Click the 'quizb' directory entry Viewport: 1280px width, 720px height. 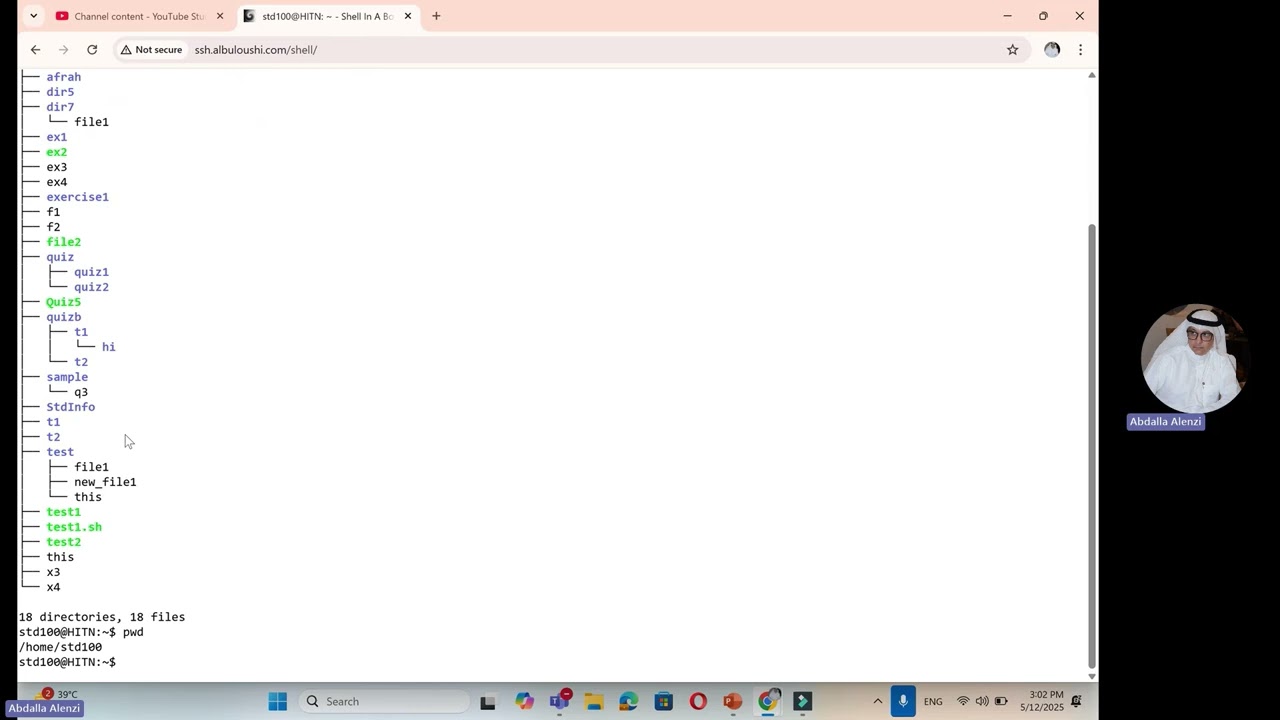(63, 317)
